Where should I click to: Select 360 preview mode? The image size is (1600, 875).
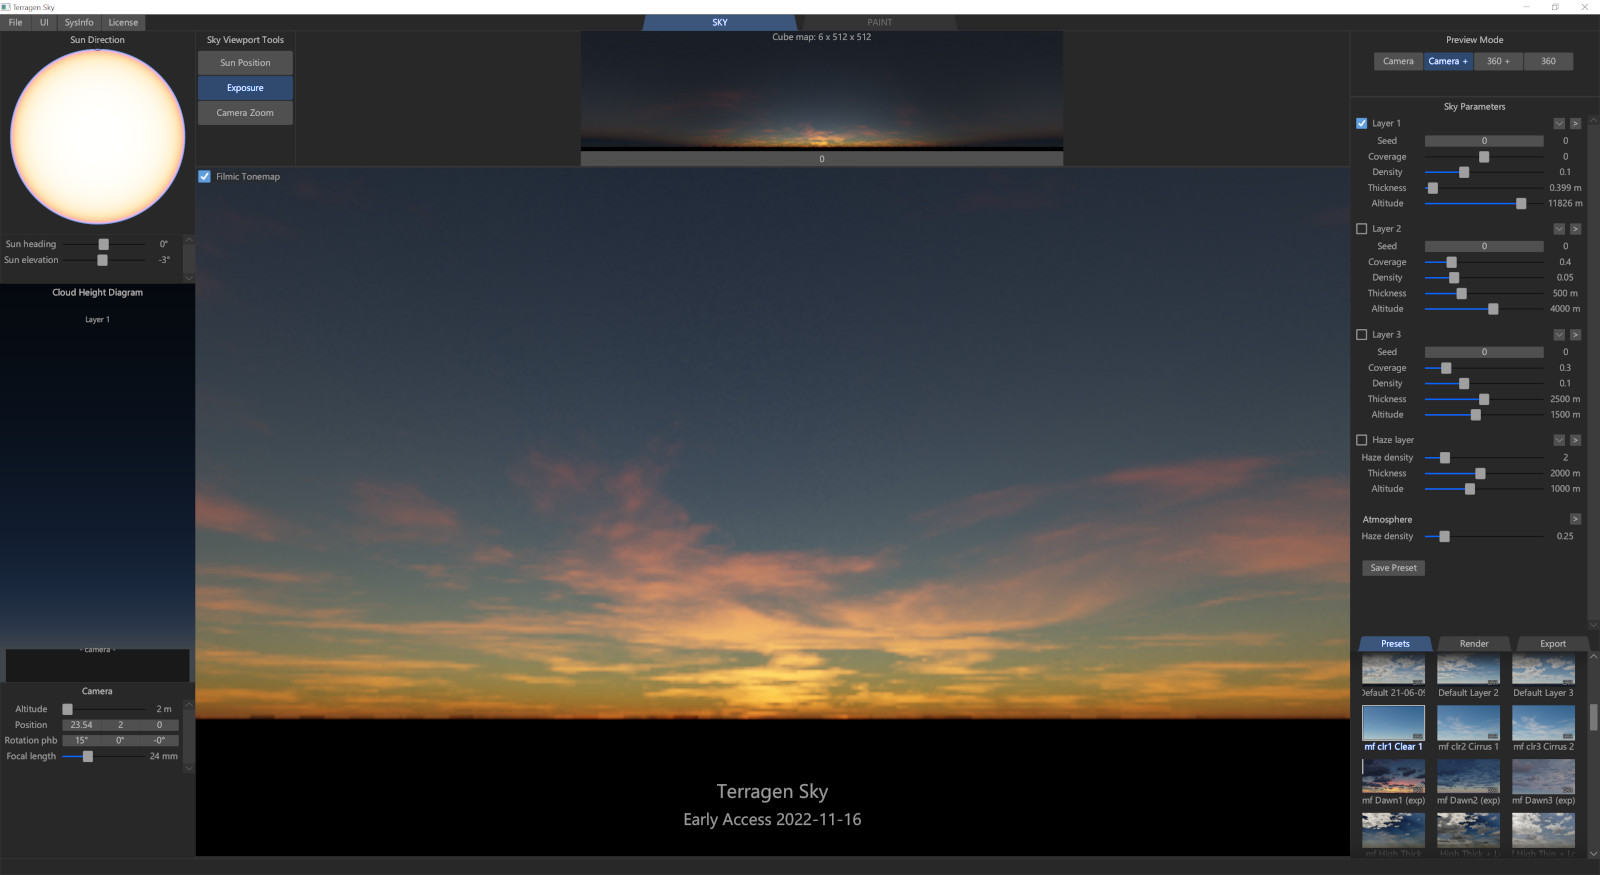(x=1548, y=61)
